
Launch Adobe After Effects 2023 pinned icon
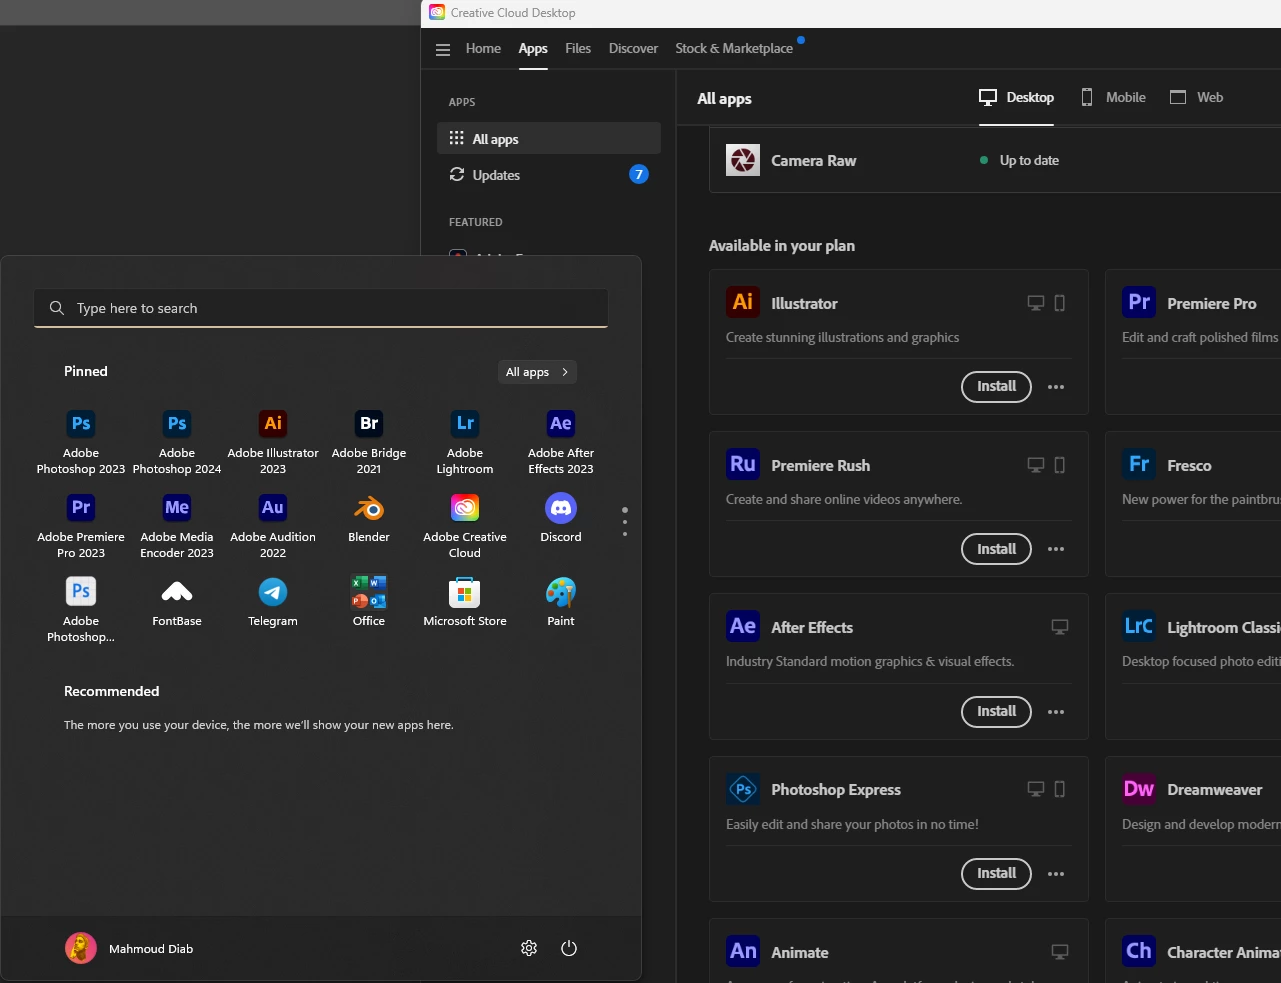(x=561, y=442)
